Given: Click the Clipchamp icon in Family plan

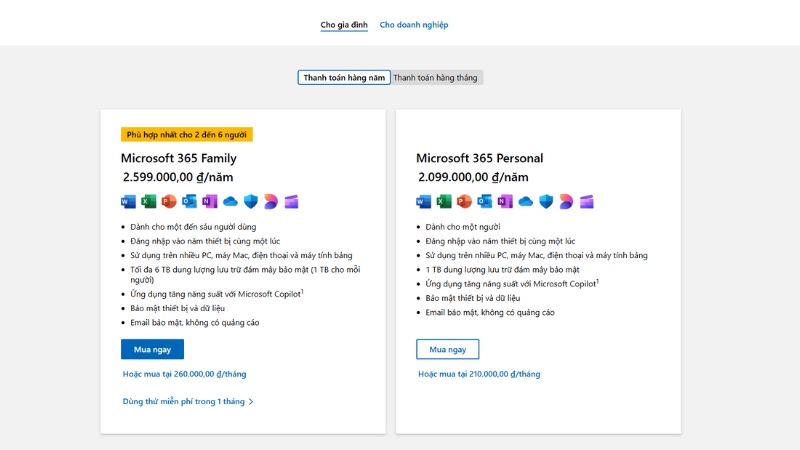Looking at the screenshot, I should pyautogui.click(x=291, y=202).
